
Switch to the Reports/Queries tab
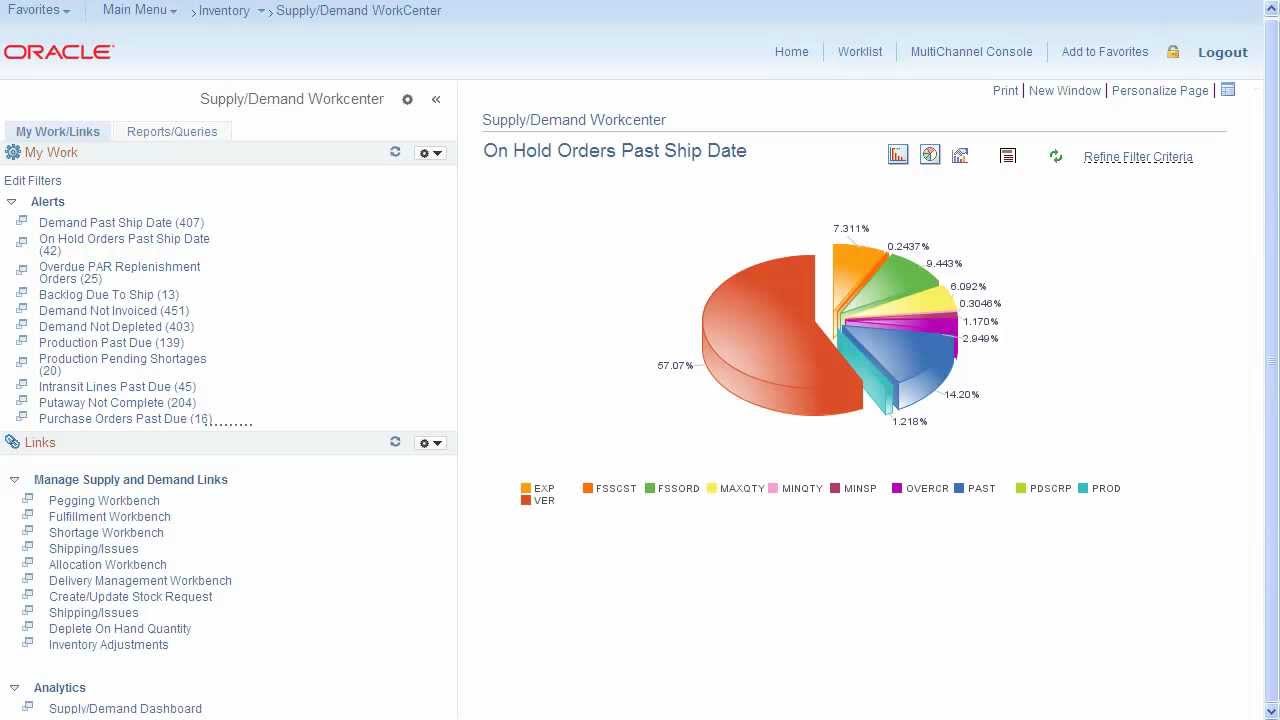[x=172, y=131]
